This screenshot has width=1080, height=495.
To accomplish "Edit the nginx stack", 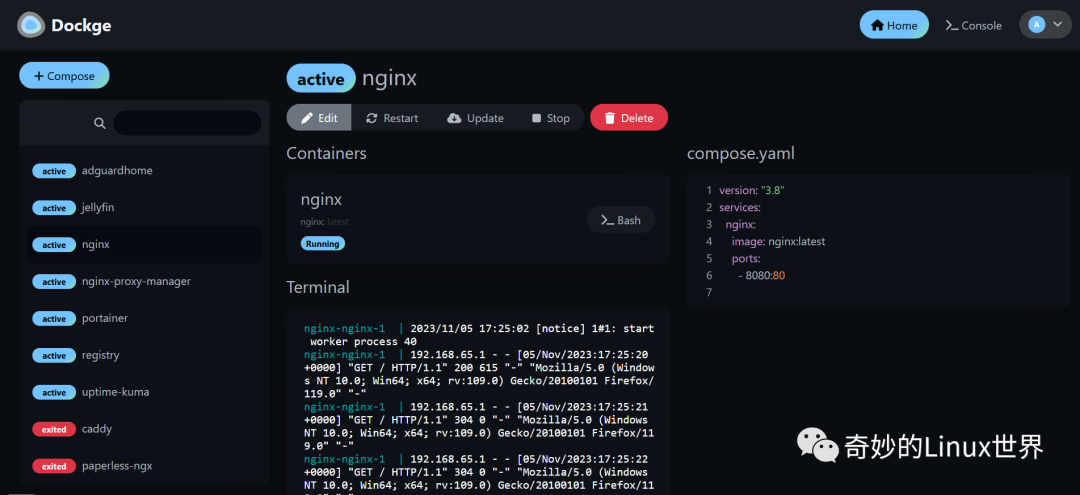I will click(319, 118).
